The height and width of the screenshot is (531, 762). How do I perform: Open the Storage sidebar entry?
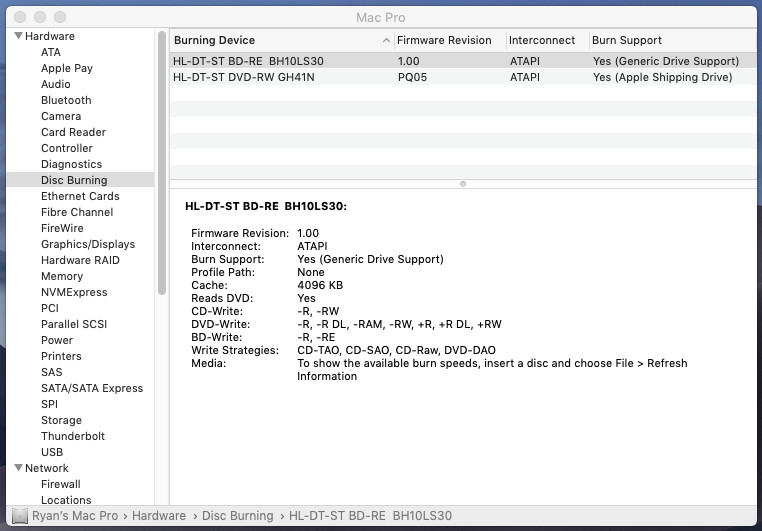[61, 420]
